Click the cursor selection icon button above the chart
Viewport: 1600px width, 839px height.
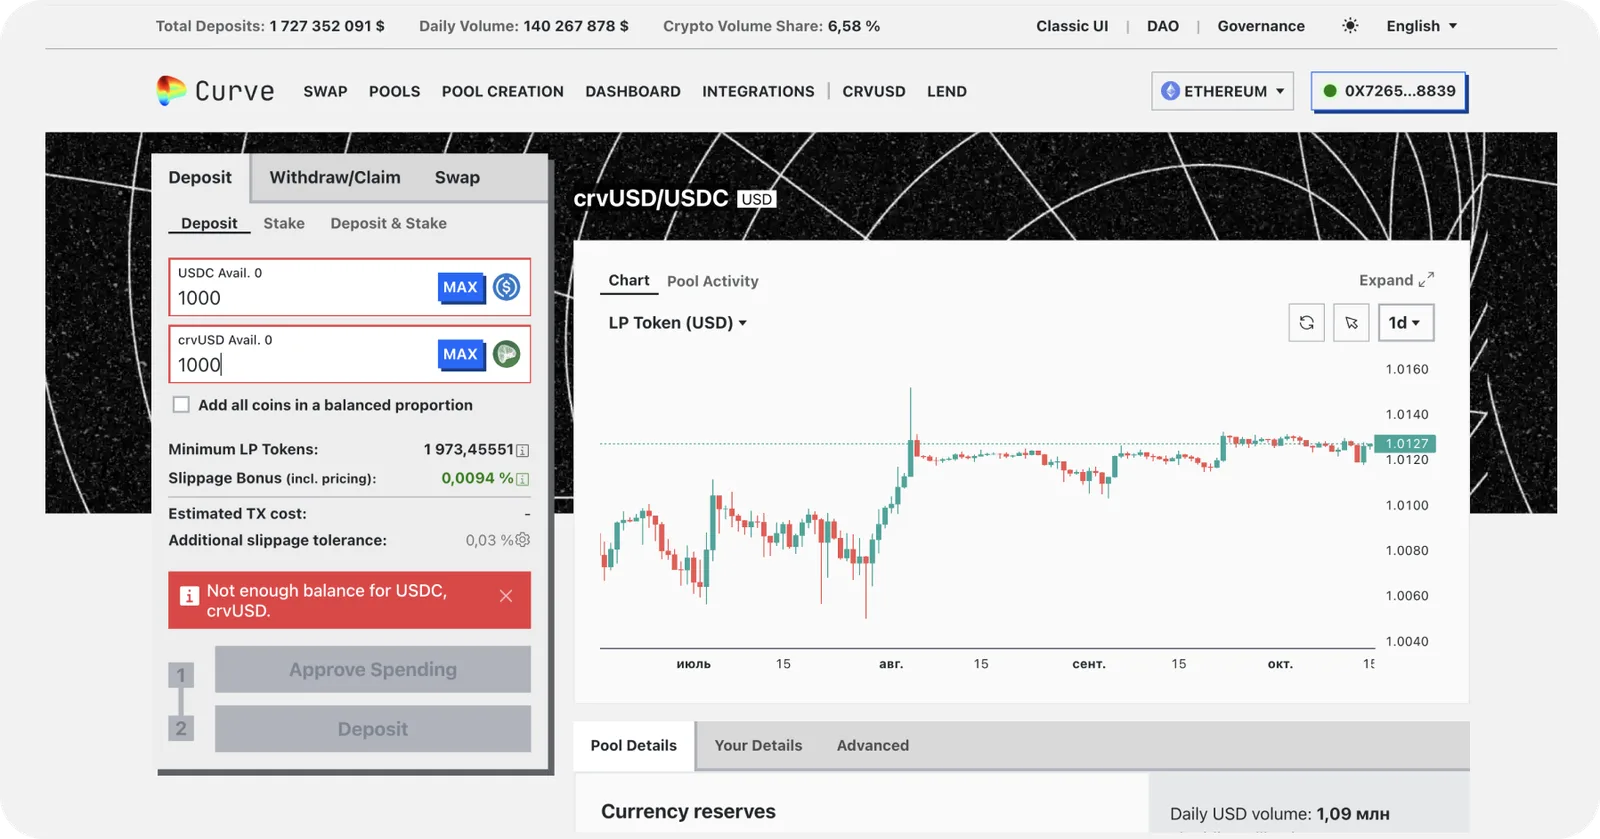tap(1351, 323)
